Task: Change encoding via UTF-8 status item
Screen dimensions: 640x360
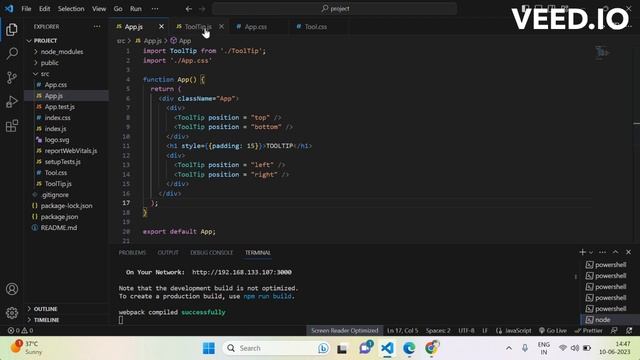Action: (x=466, y=331)
